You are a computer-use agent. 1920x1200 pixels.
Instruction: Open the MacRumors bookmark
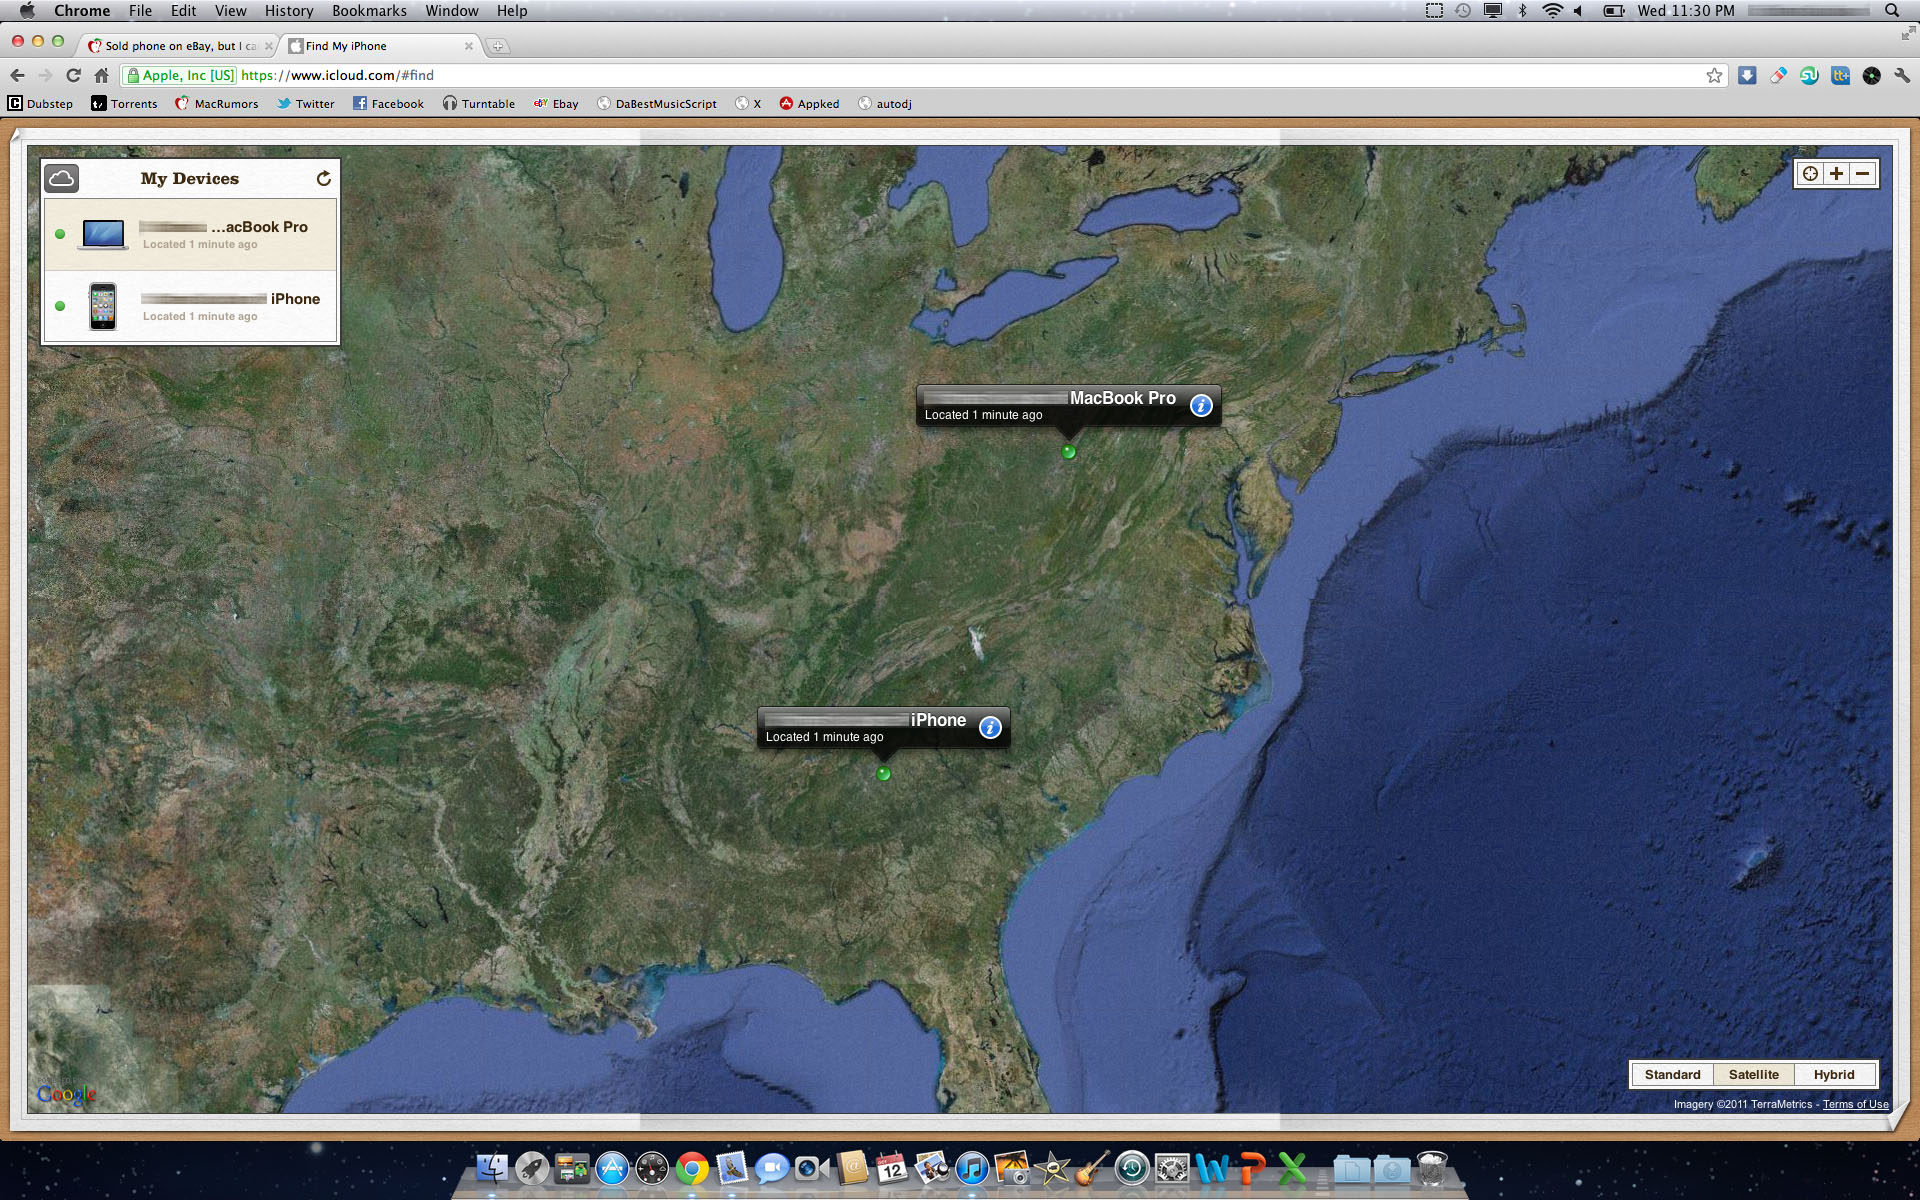pos(217,103)
